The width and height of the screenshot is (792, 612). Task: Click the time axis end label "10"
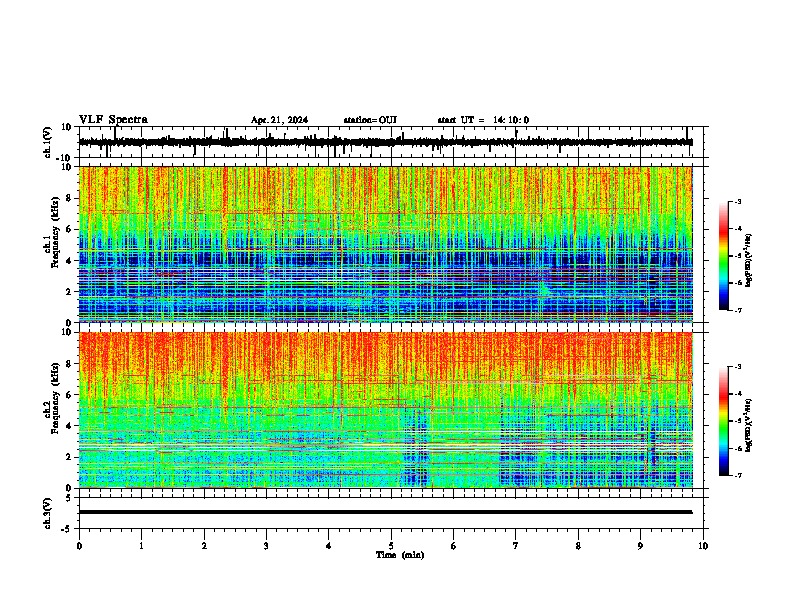pos(703,546)
